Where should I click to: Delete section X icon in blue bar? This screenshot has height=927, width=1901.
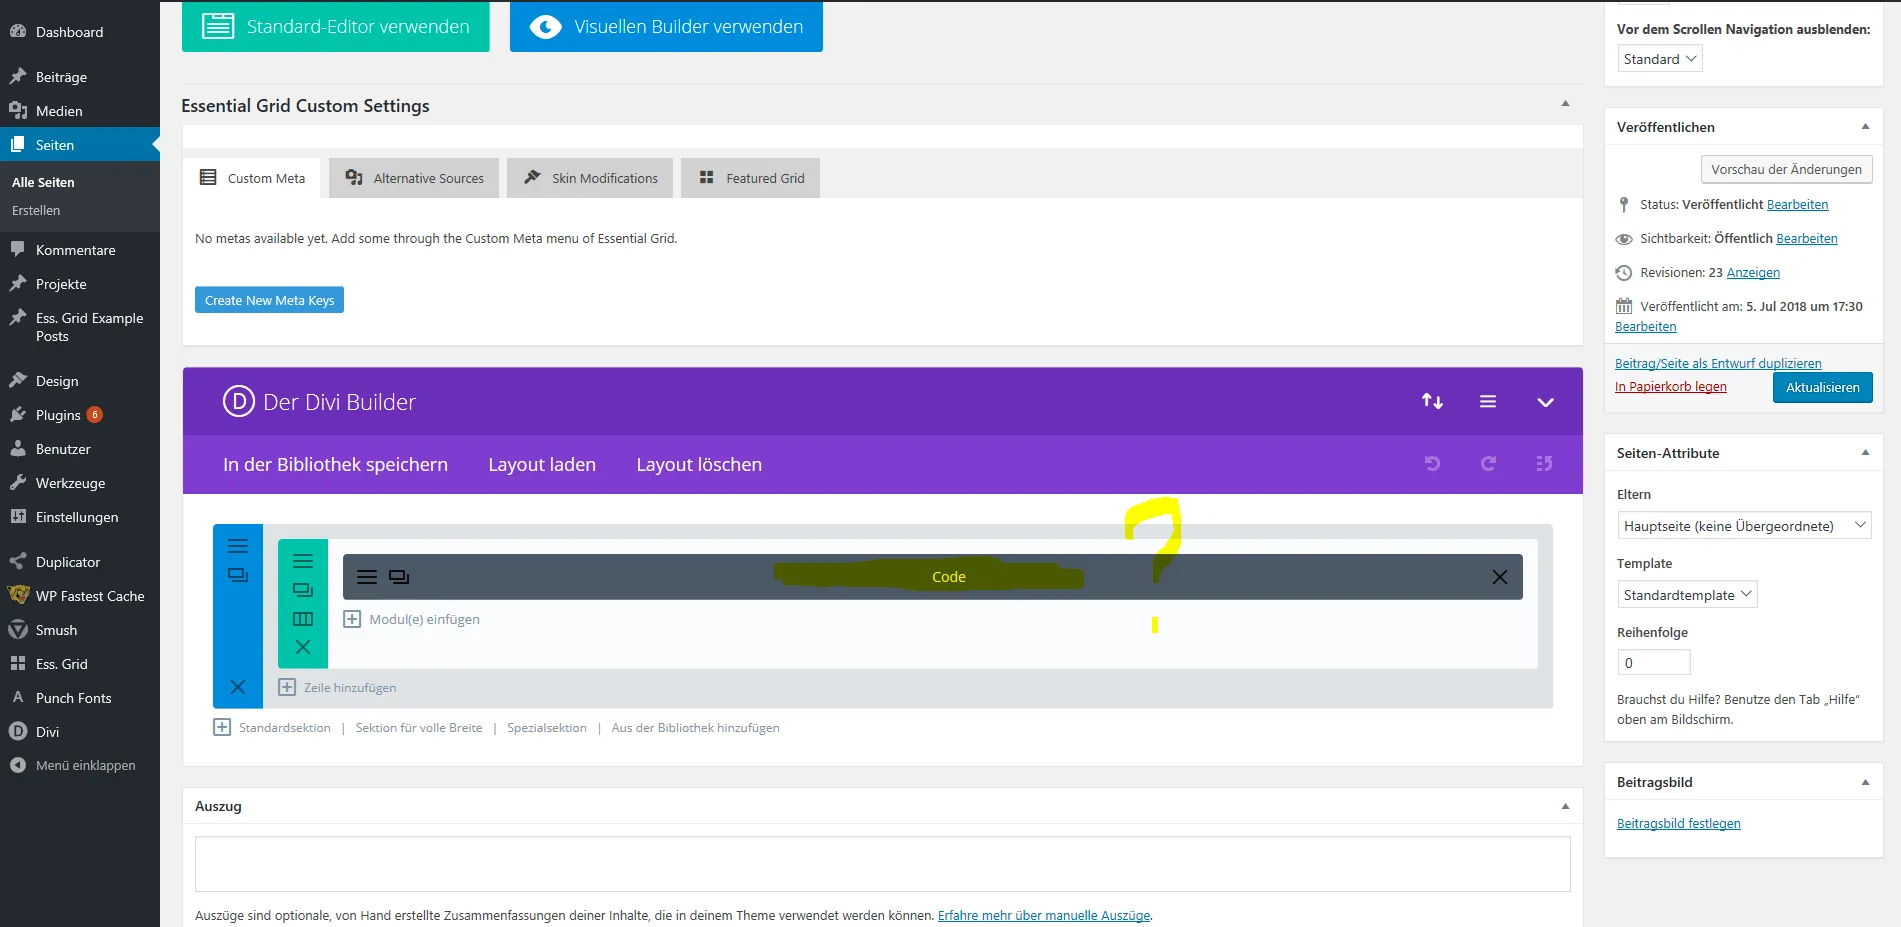coord(238,687)
